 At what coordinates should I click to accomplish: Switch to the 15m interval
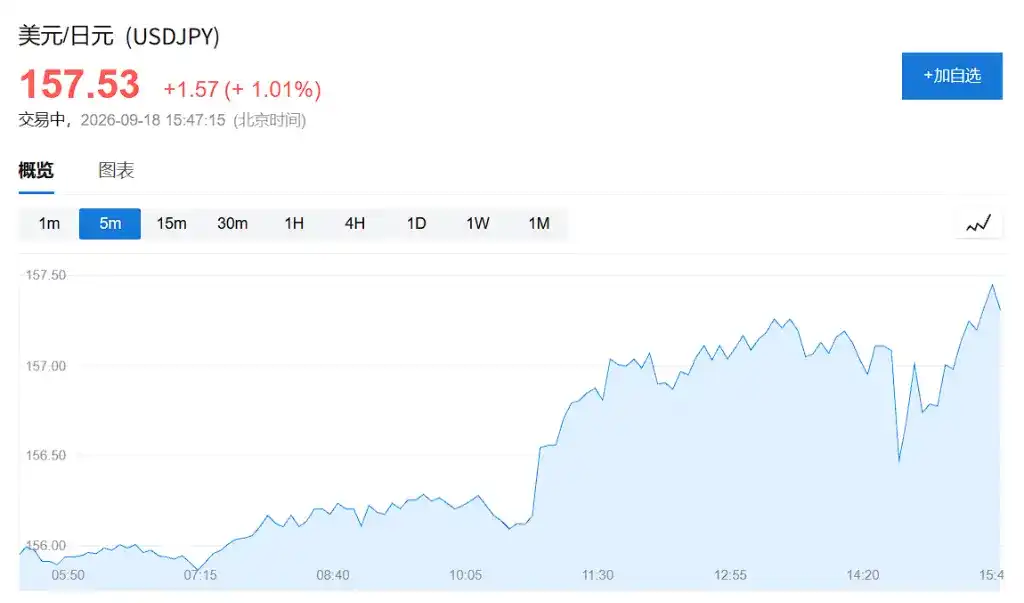coord(171,223)
